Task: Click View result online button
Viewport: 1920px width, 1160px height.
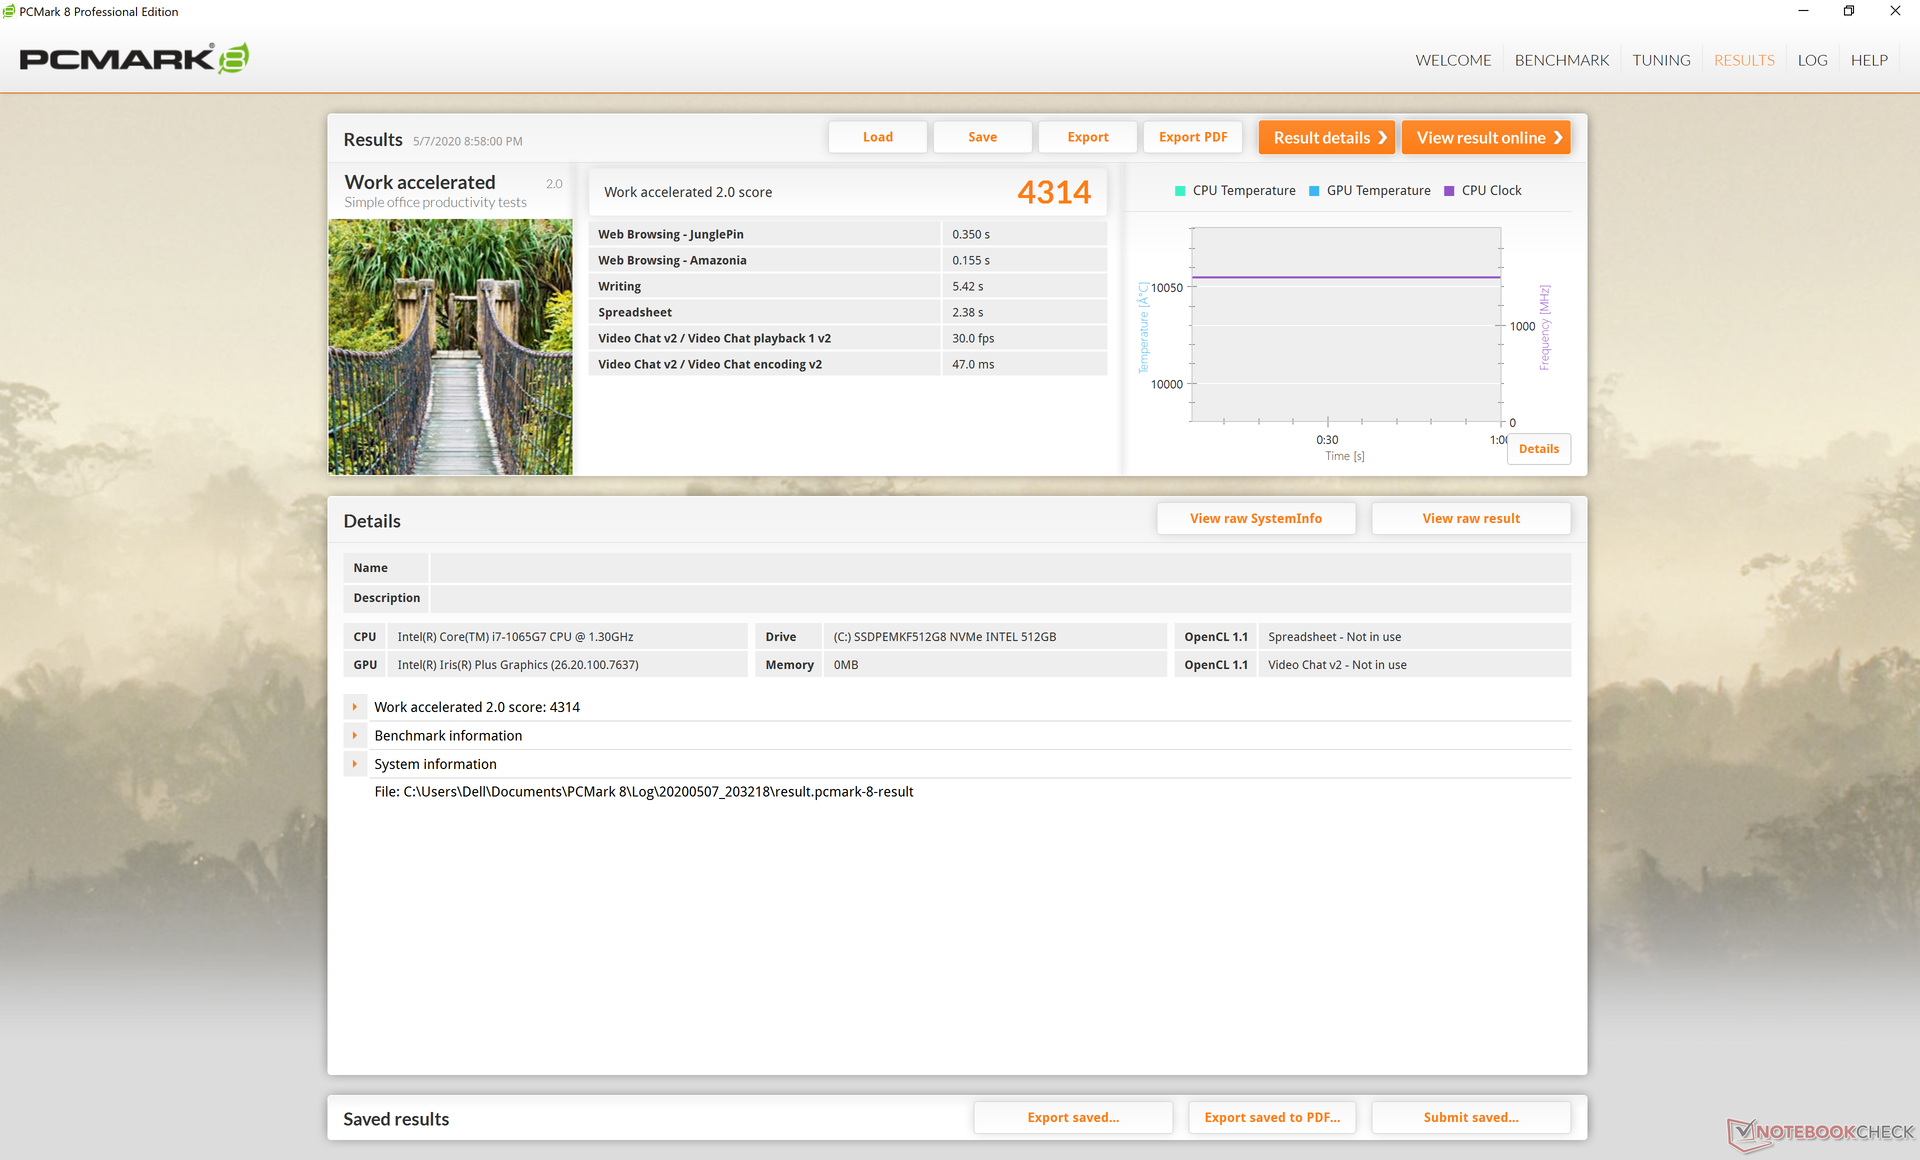Action: tap(1485, 138)
